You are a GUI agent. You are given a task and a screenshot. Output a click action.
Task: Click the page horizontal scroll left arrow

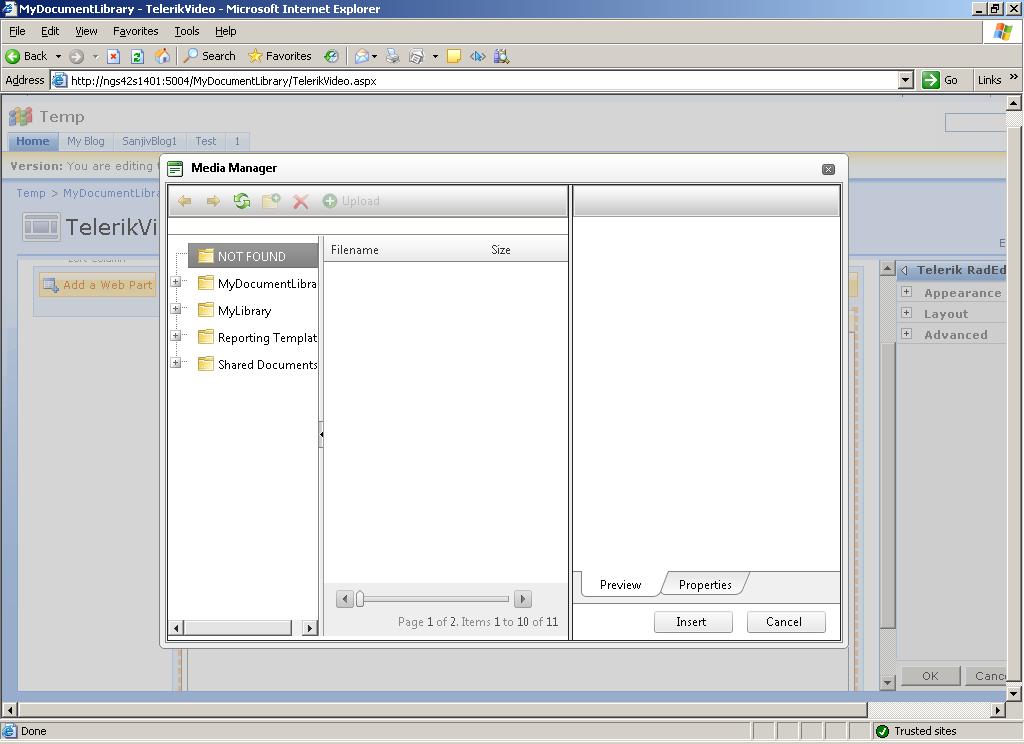click(9, 710)
